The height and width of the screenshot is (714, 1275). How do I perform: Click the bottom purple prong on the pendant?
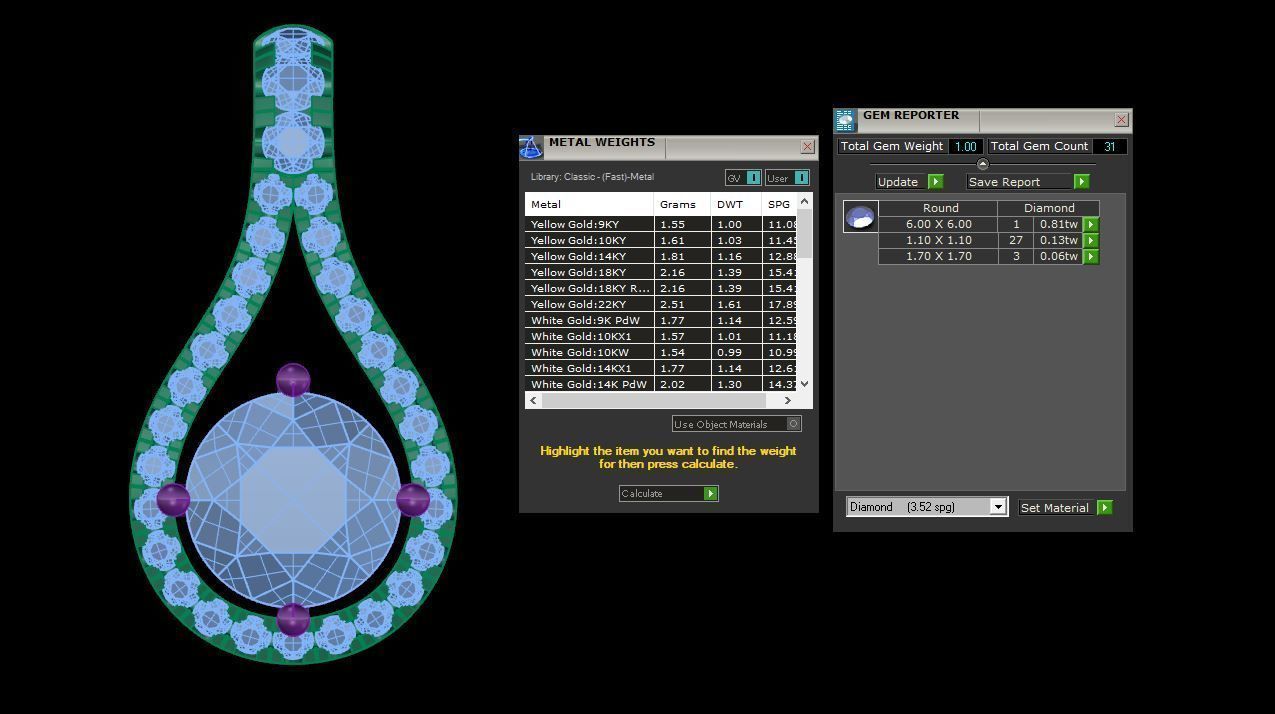293,619
